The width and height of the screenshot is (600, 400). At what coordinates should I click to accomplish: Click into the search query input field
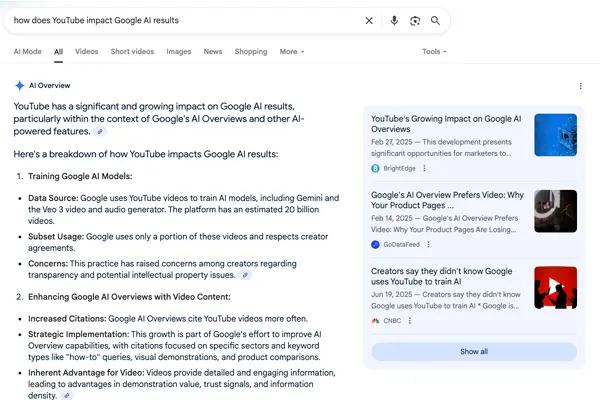tap(186, 21)
